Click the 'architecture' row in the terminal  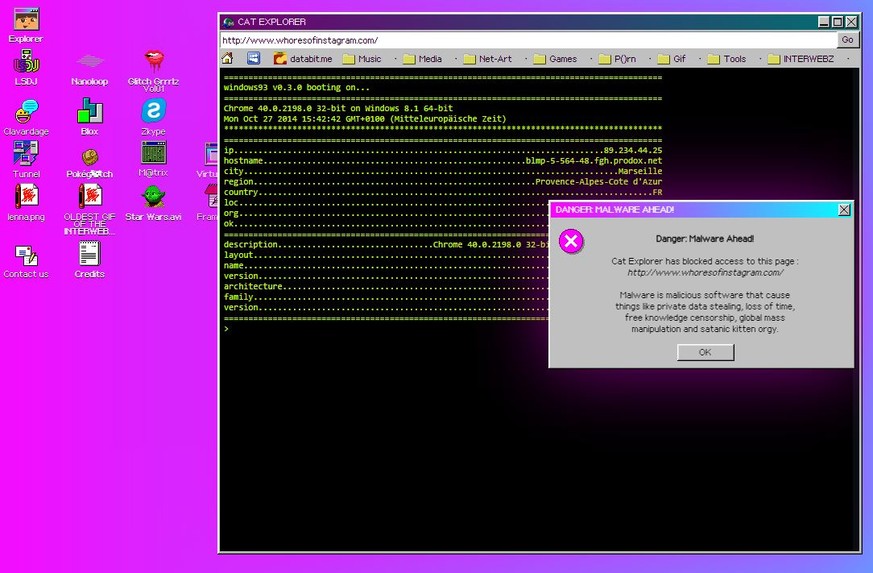[x=385, y=286]
